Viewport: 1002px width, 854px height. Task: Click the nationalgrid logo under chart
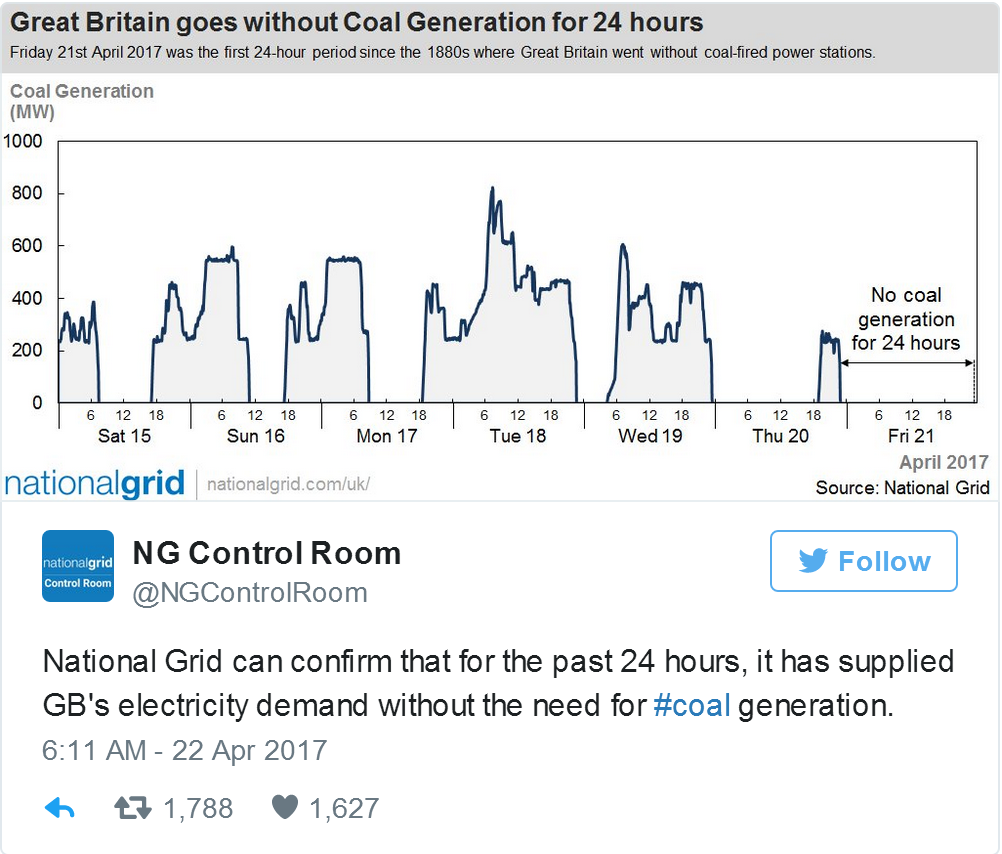click(95, 484)
